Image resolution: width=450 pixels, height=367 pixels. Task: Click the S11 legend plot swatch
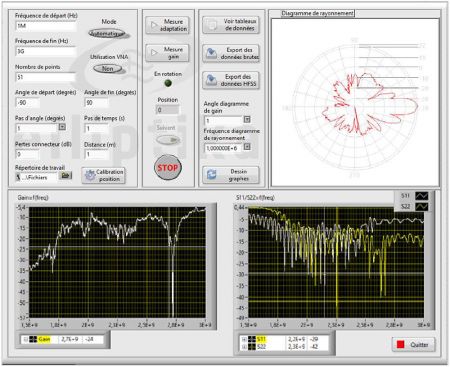click(421, 196)
